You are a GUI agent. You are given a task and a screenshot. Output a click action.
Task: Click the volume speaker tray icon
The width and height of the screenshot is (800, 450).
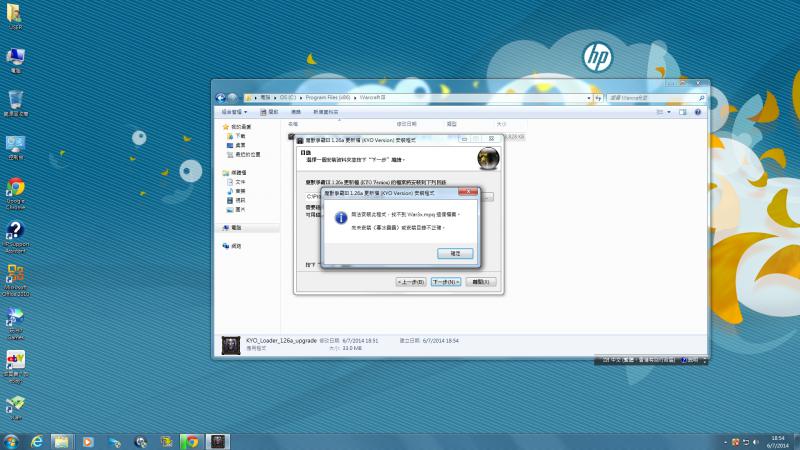click(755, 441)
